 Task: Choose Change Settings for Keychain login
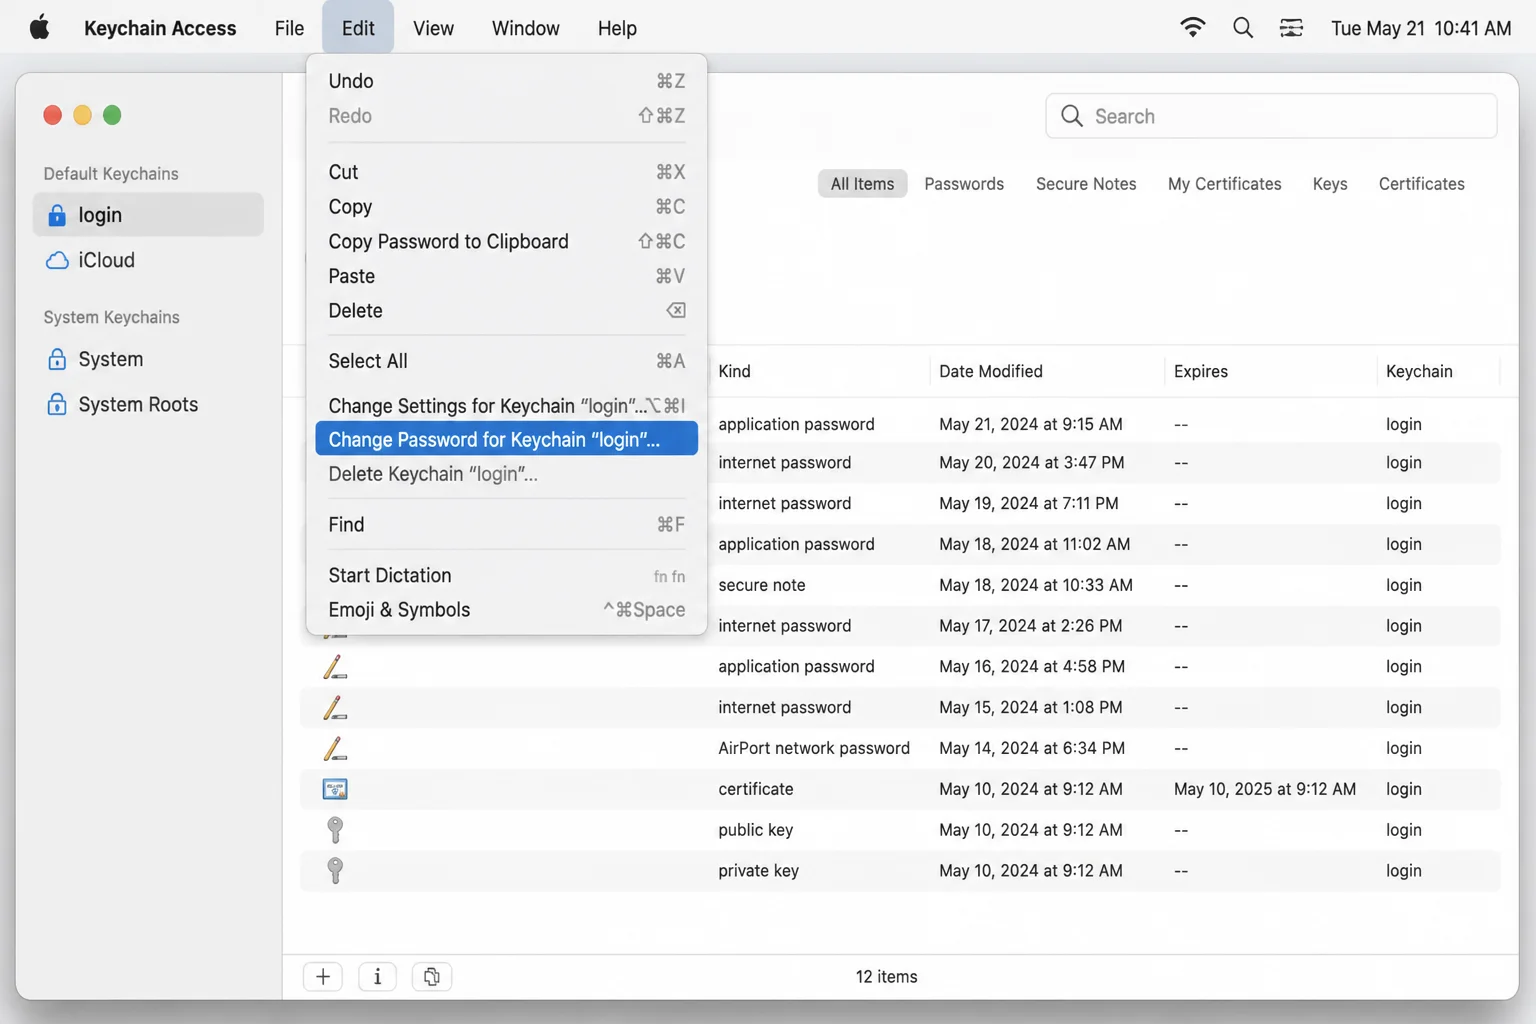click(506, 405)
